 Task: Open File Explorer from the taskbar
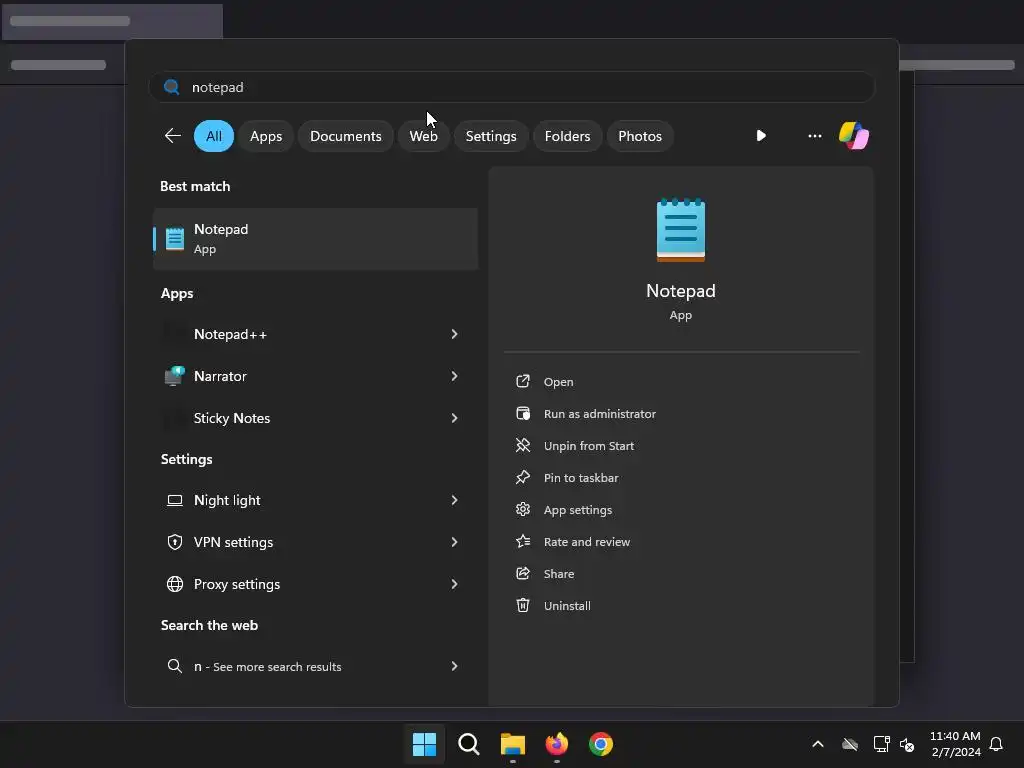(x=513, y=744)
